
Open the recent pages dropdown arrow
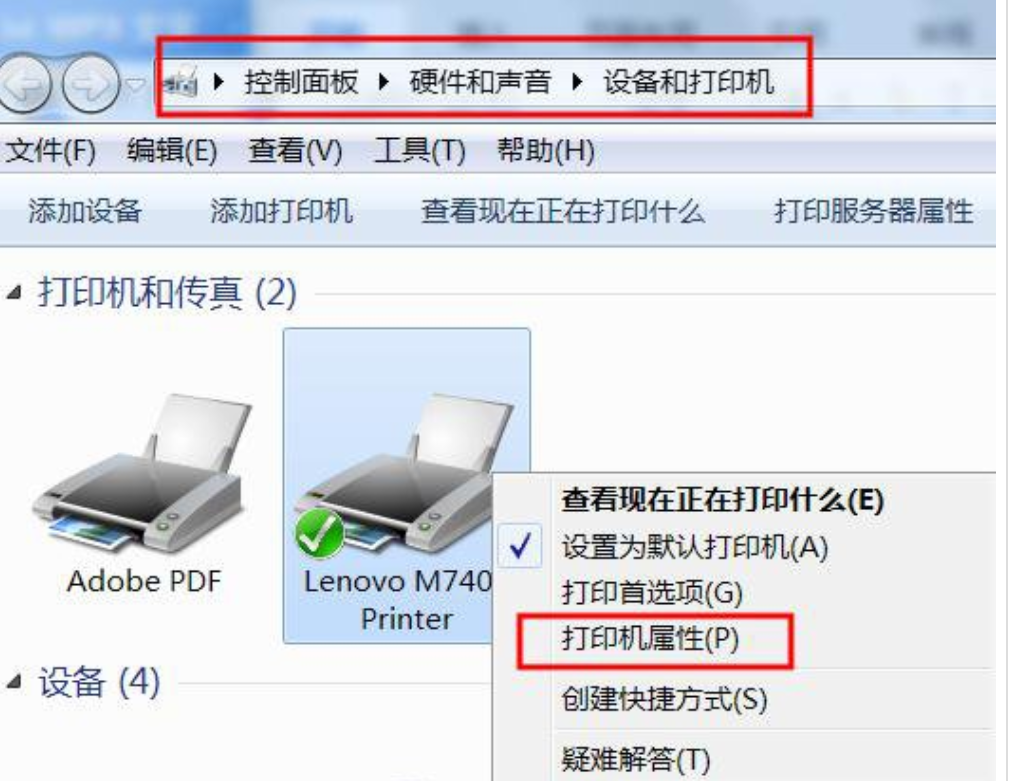[x=135, y=84]
